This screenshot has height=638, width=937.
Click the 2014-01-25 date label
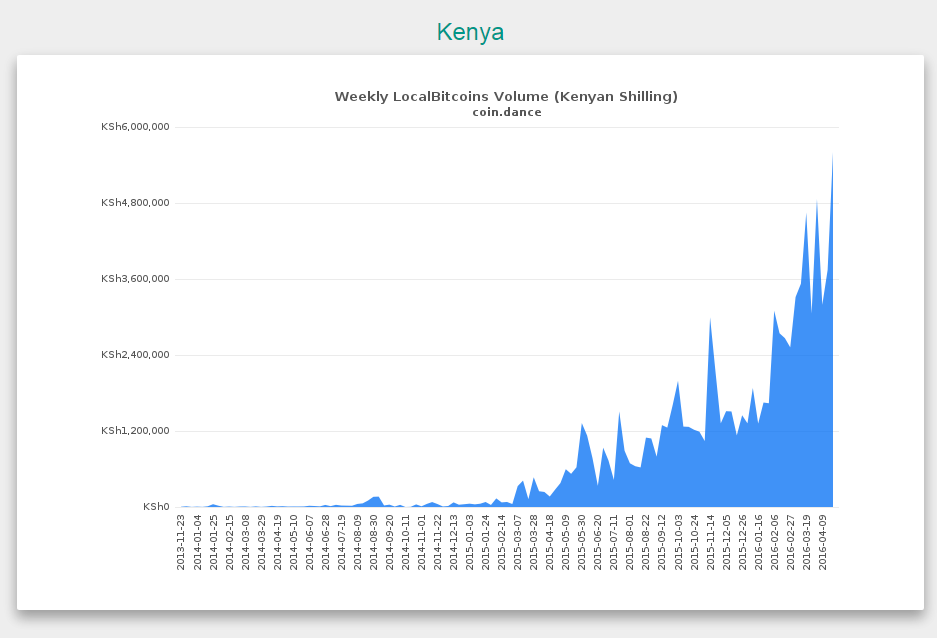tap(213, 542)
